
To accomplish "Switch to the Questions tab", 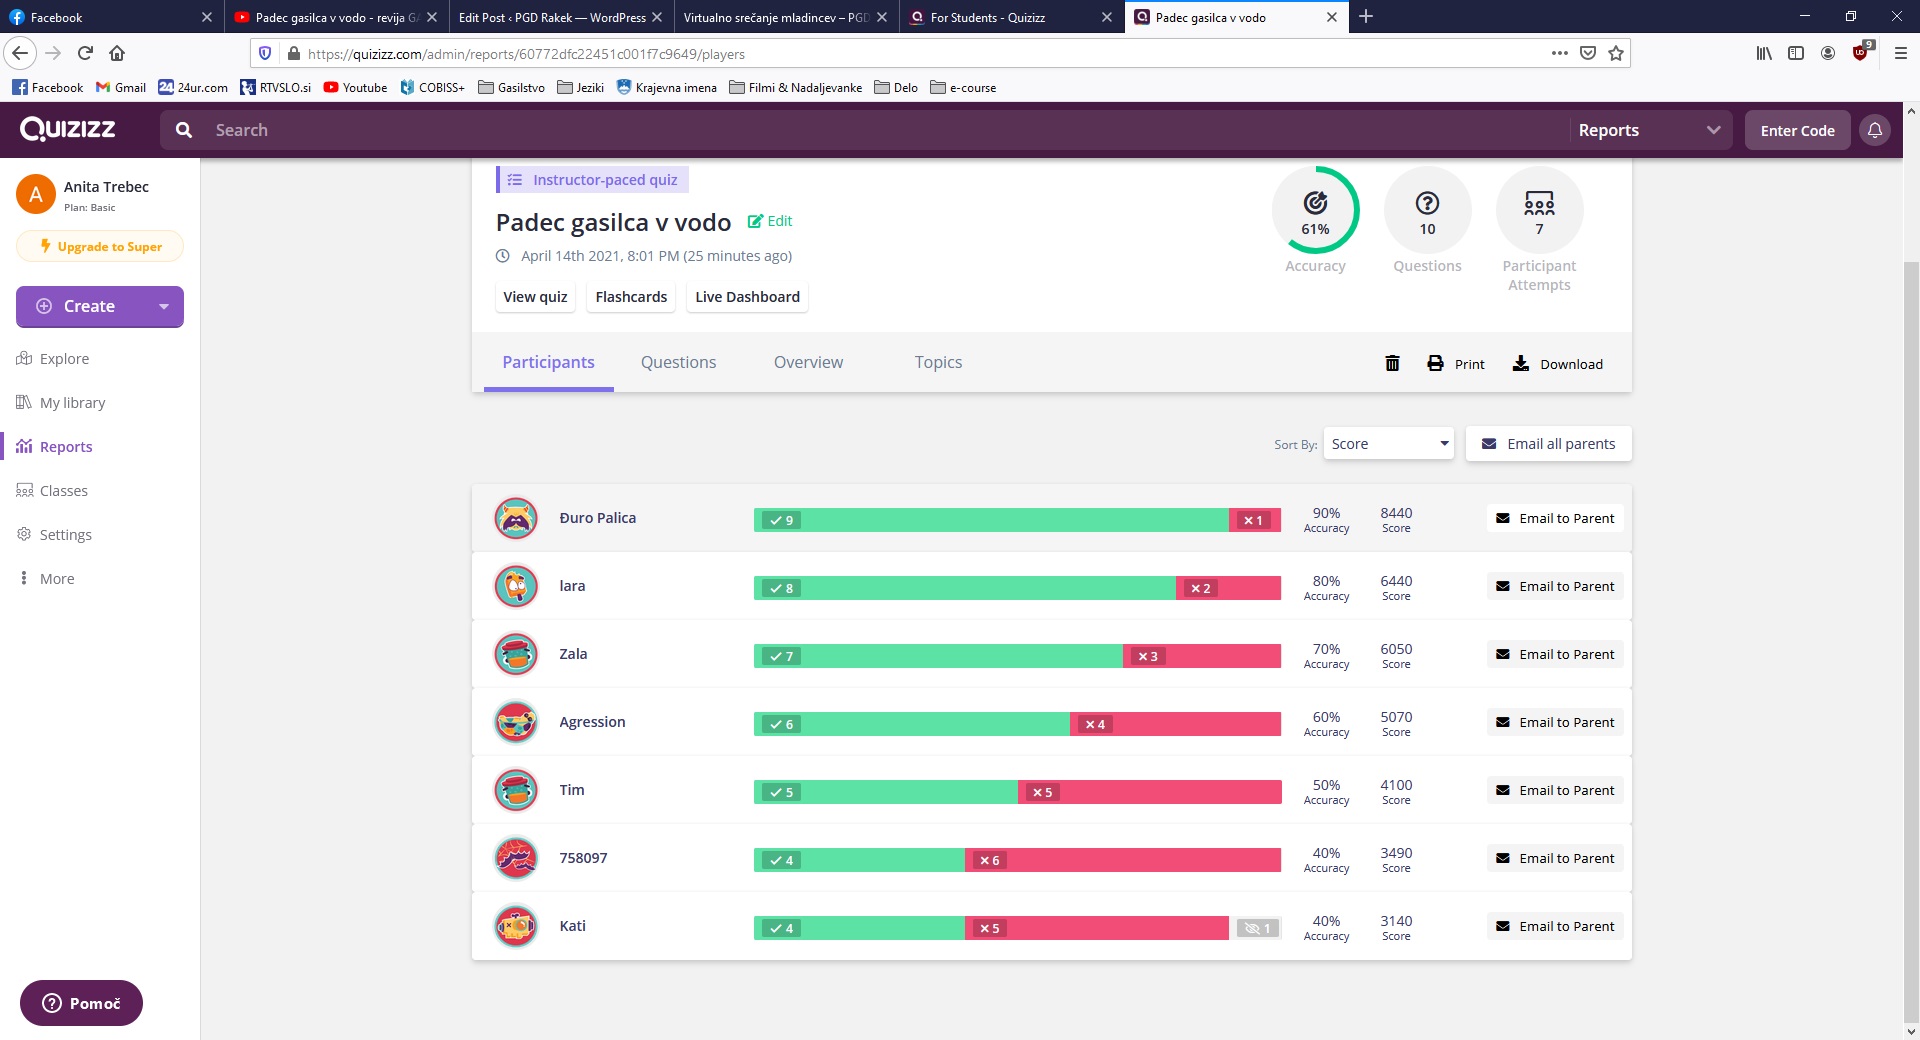I will coord(678,362).
